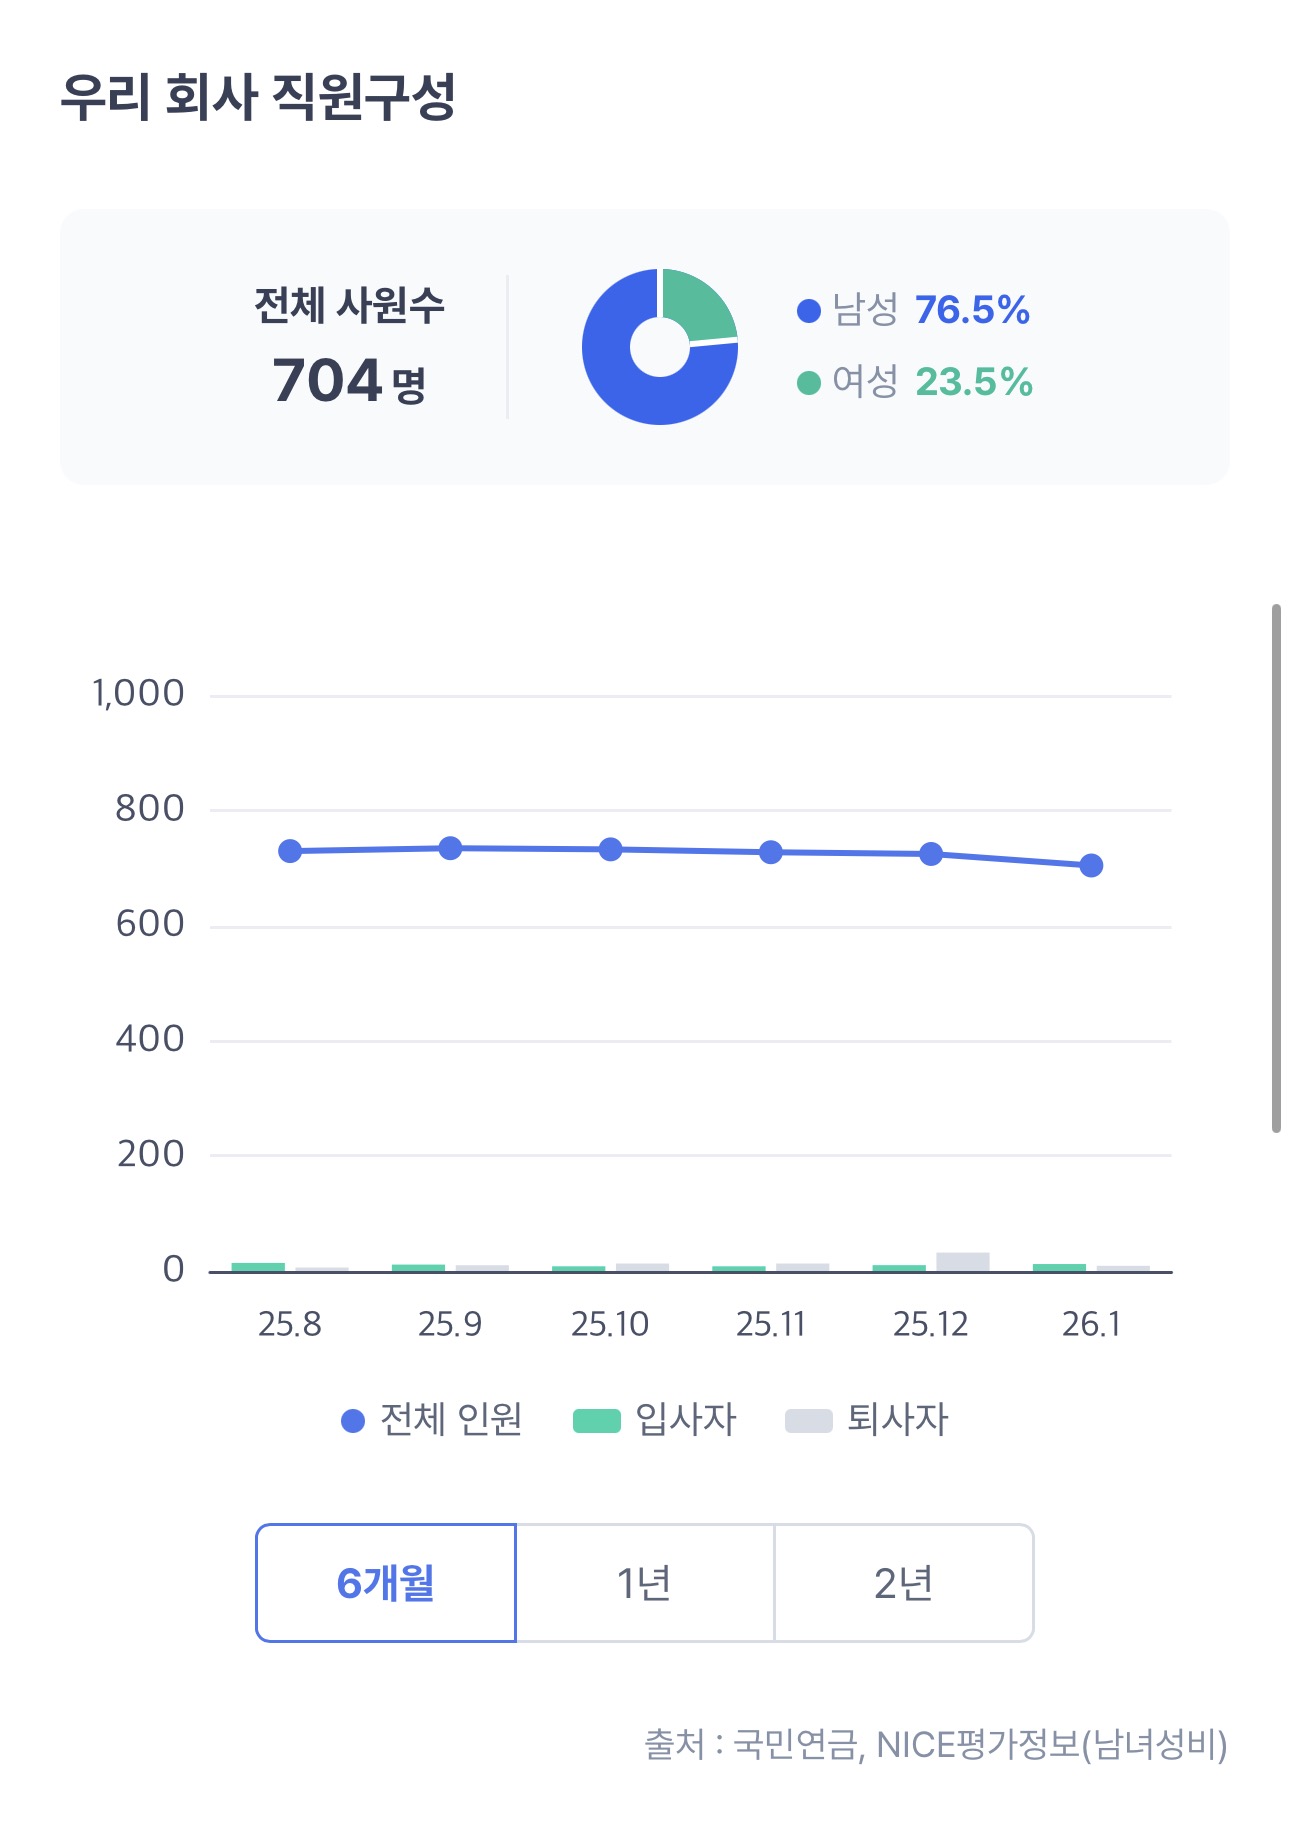Toggle the 입사자 legend item
Image resolution: width=1290 pixels, height=1847 pixels.
click(655, 1420)
